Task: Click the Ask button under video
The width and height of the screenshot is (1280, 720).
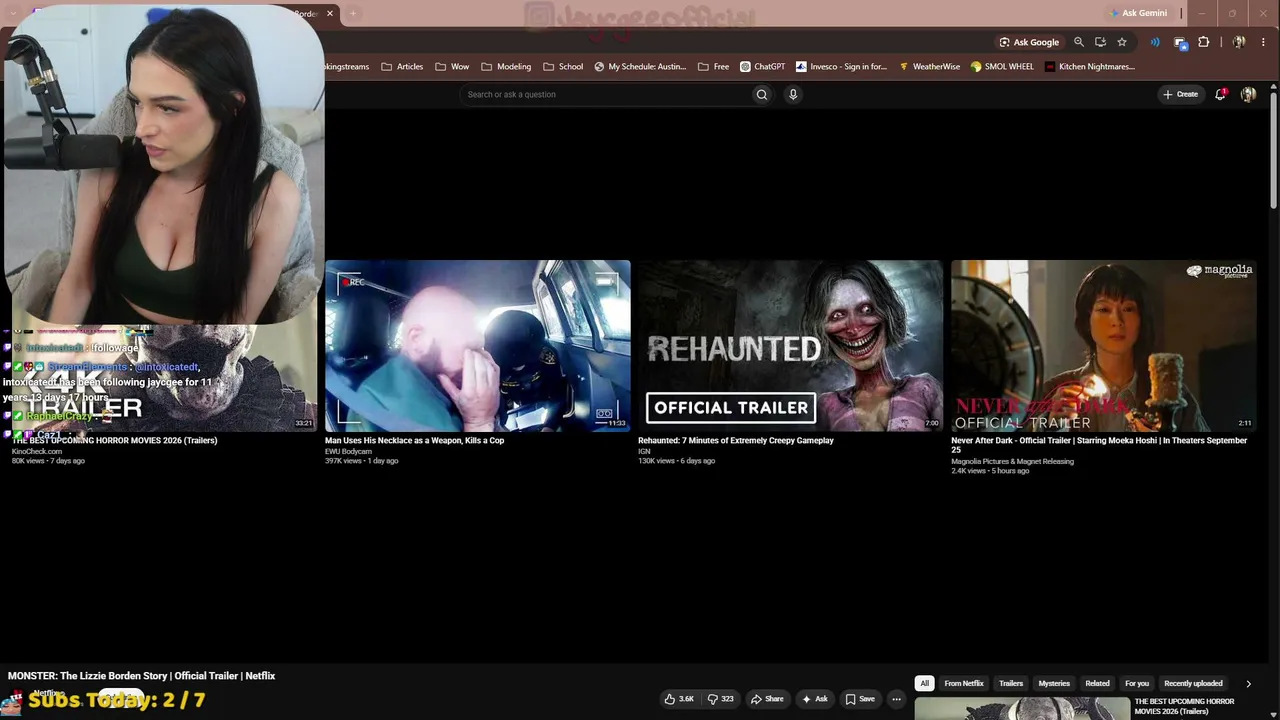Action: click(x=814, y=699)
